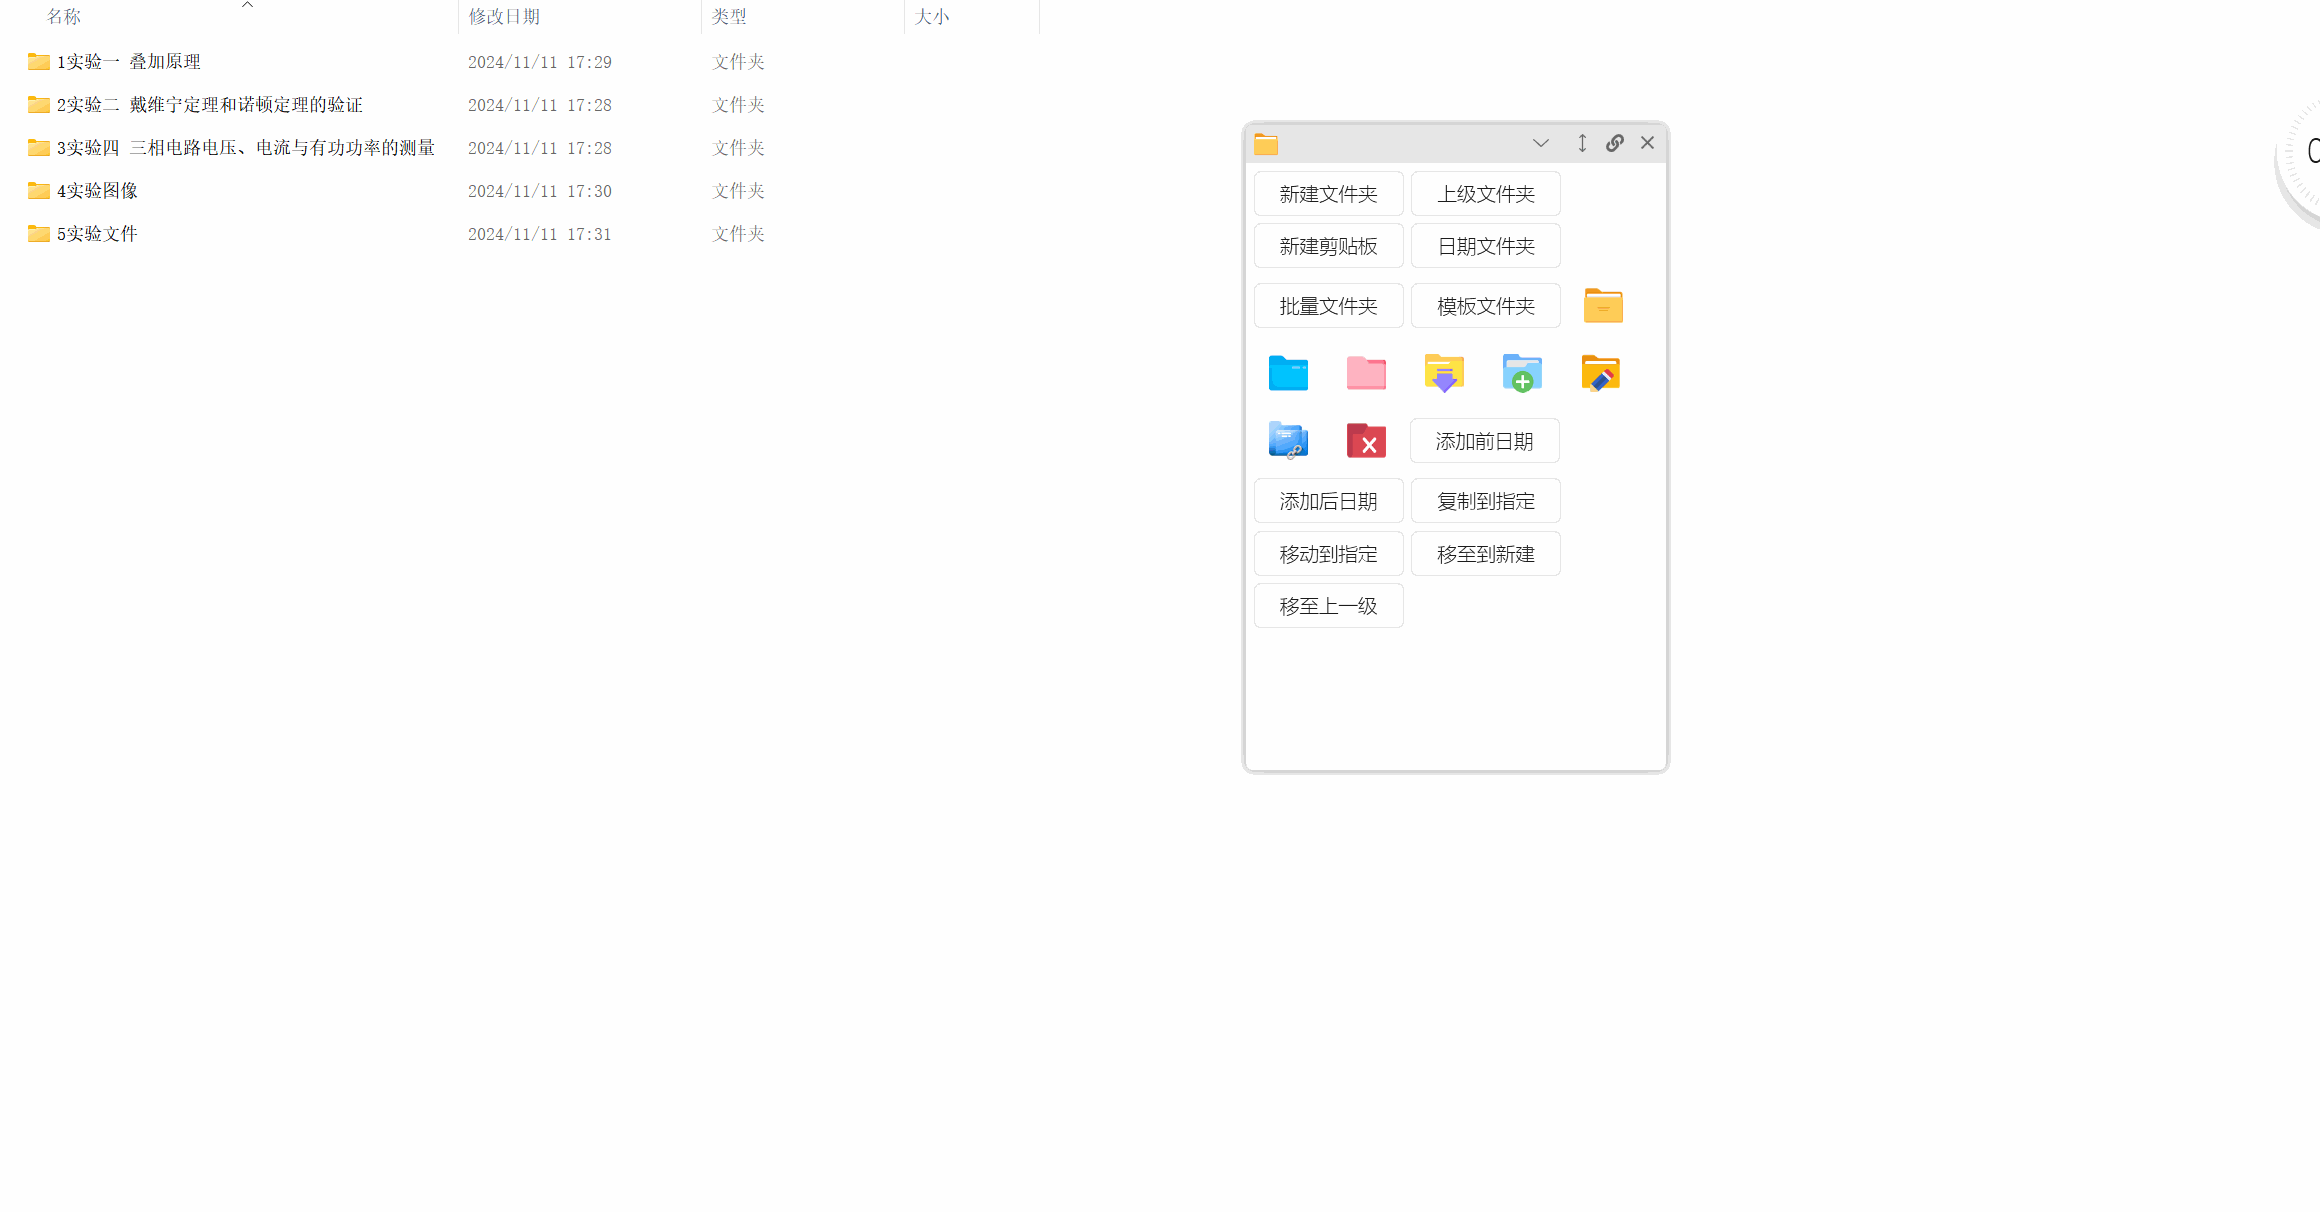Viewport: 2320px width, 1212px height.
Task: Click the 批量文件夹 button
Action: pos(1329,306)
